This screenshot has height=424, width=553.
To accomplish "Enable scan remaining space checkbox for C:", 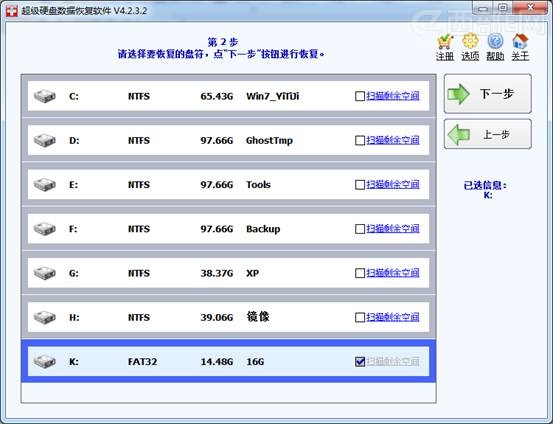I will (360, 96).
